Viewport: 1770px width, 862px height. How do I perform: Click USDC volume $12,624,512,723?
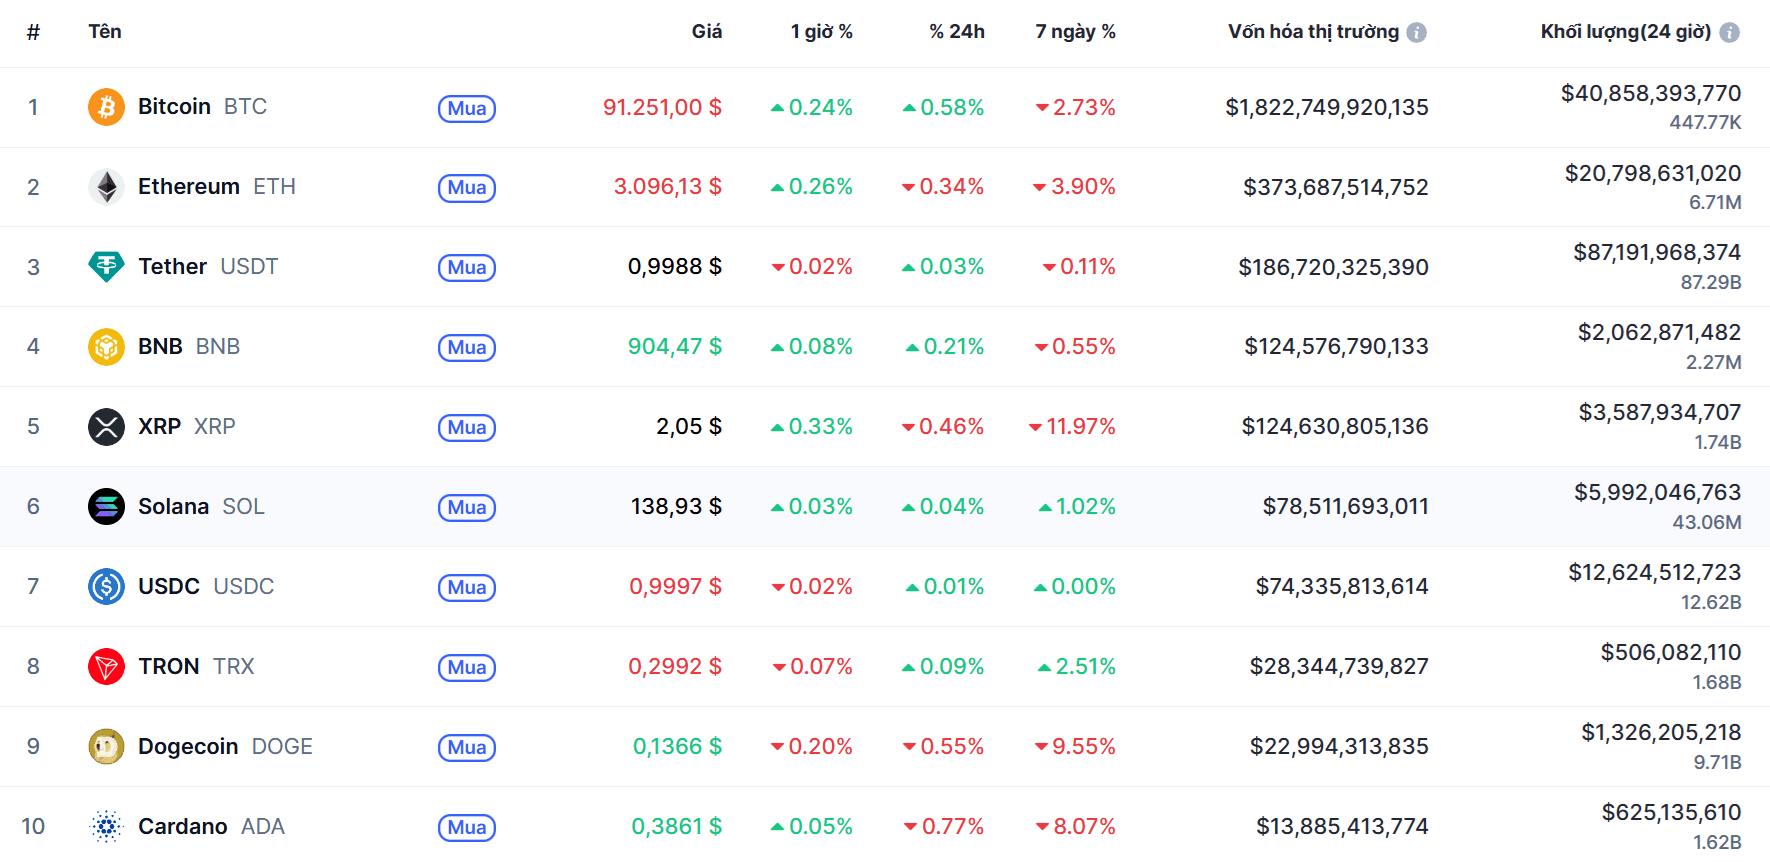(x=1655, y=573)
